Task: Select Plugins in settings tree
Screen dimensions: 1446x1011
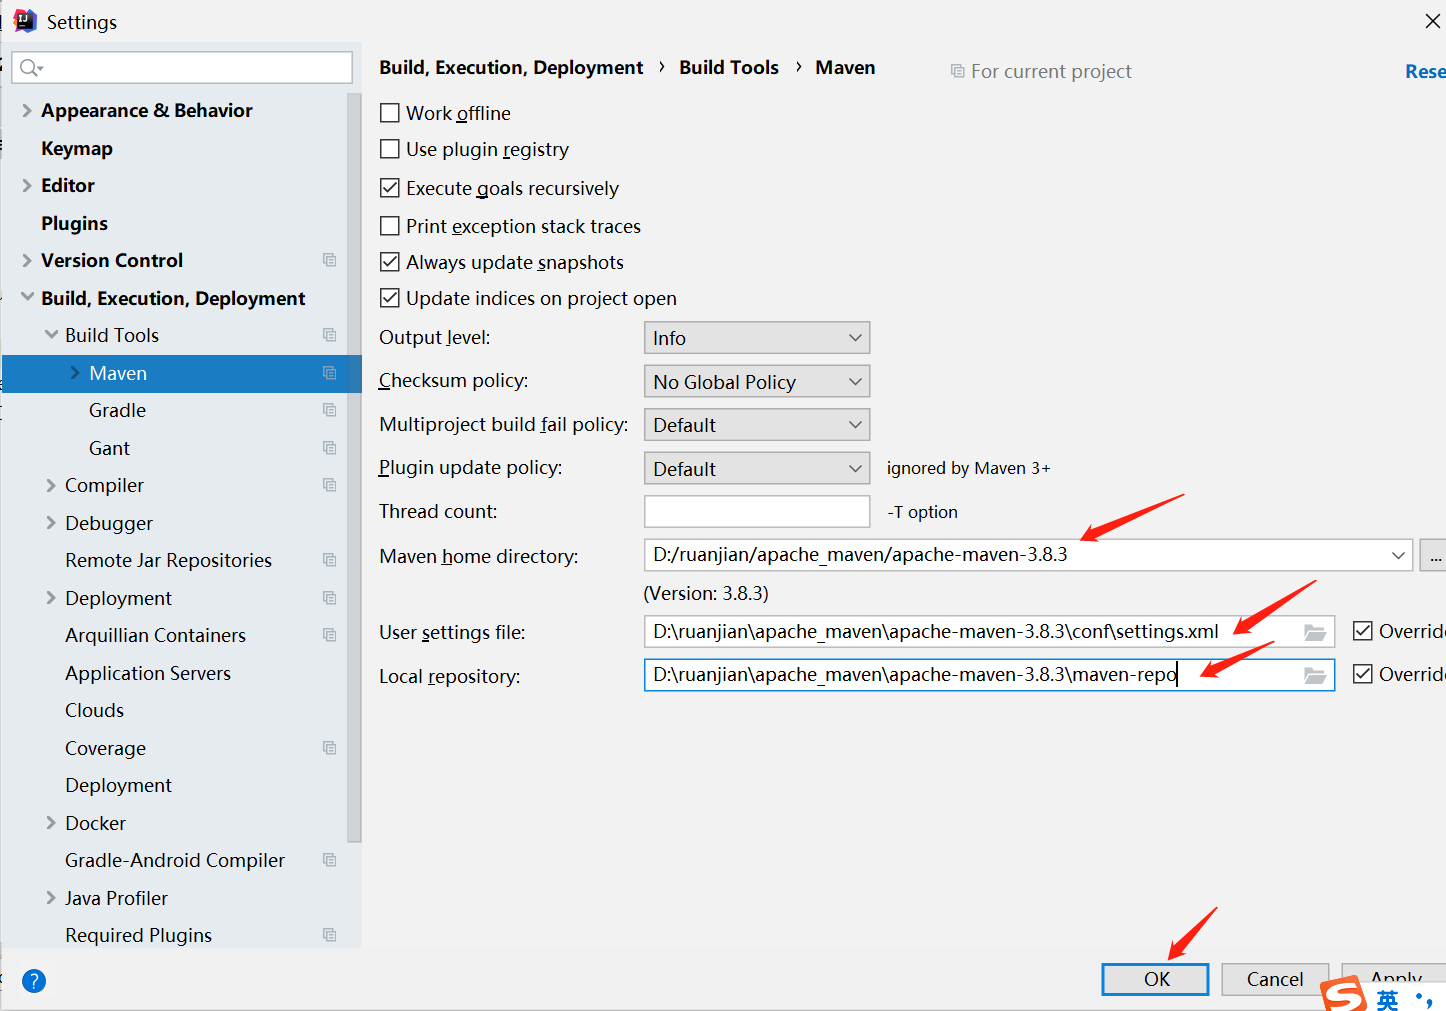Action: 74,223
